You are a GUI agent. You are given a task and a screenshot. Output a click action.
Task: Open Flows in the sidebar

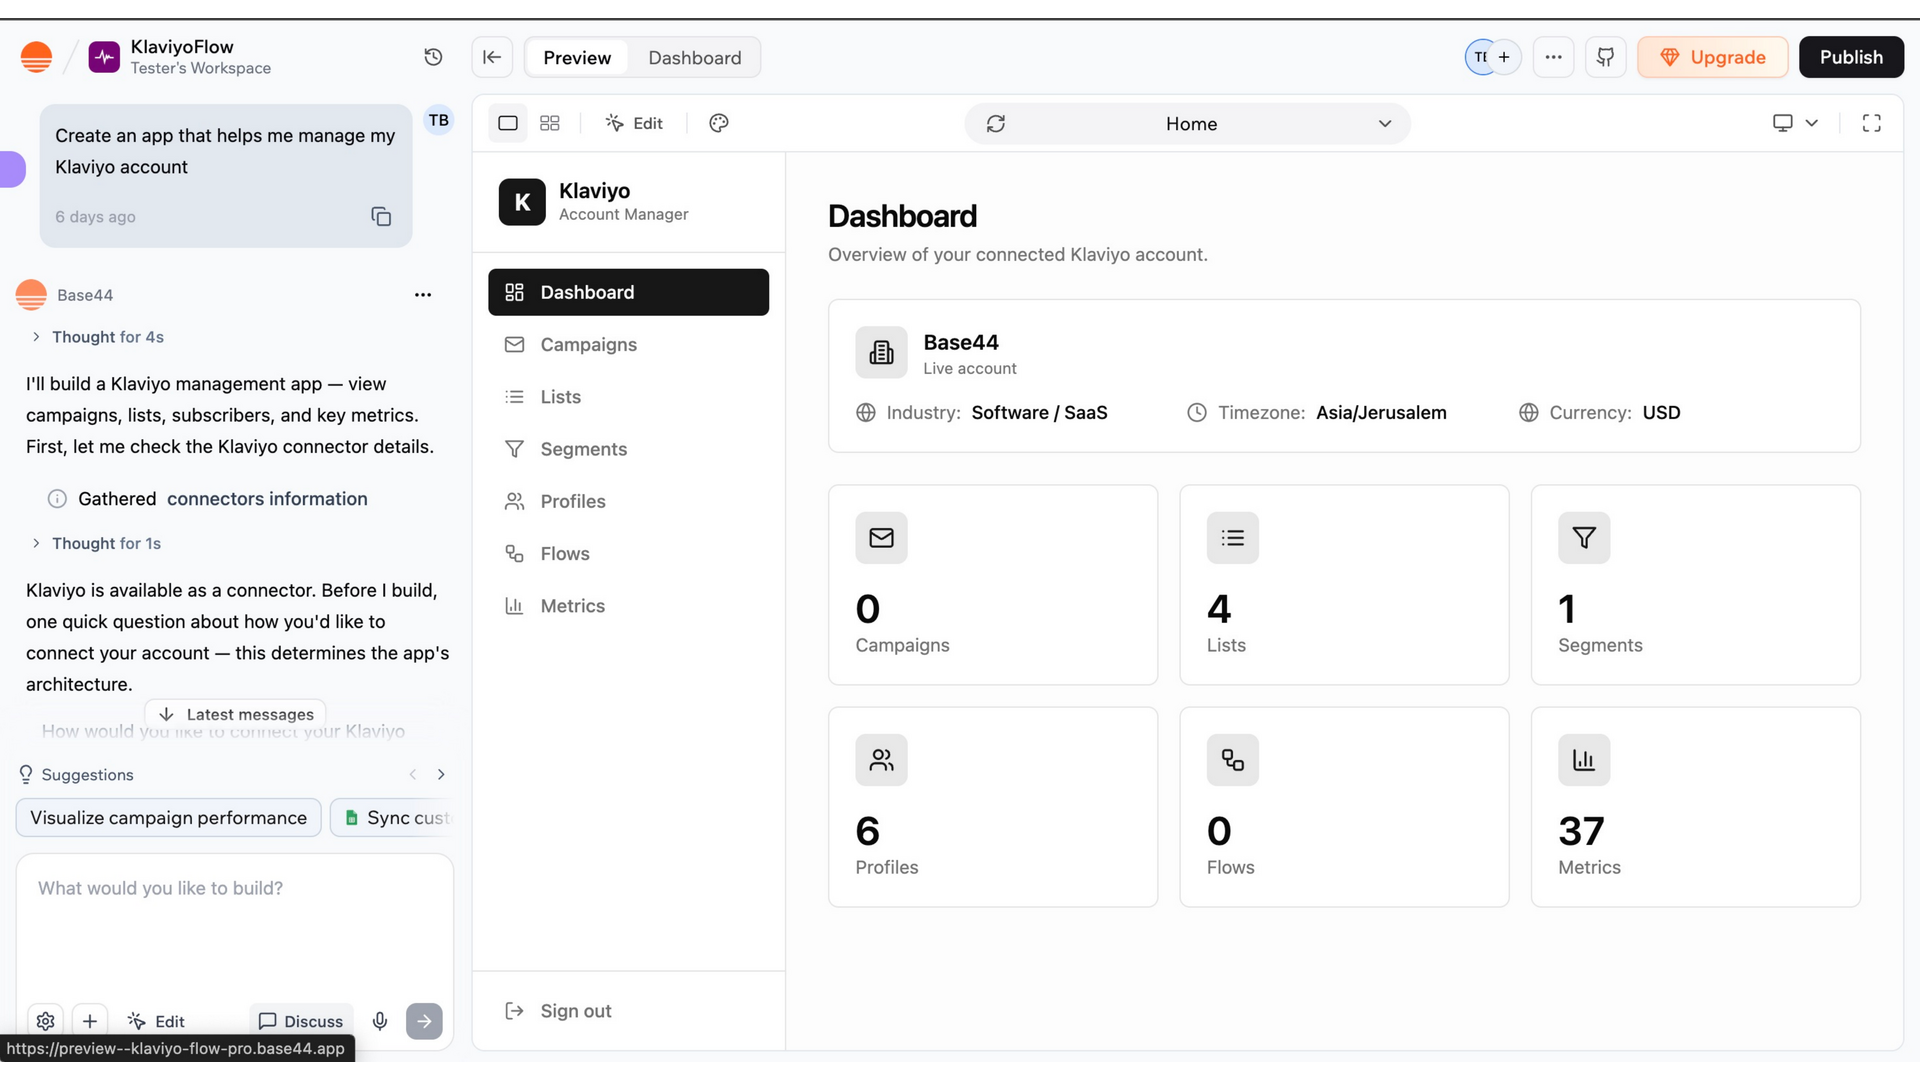(x=628, y=554)
